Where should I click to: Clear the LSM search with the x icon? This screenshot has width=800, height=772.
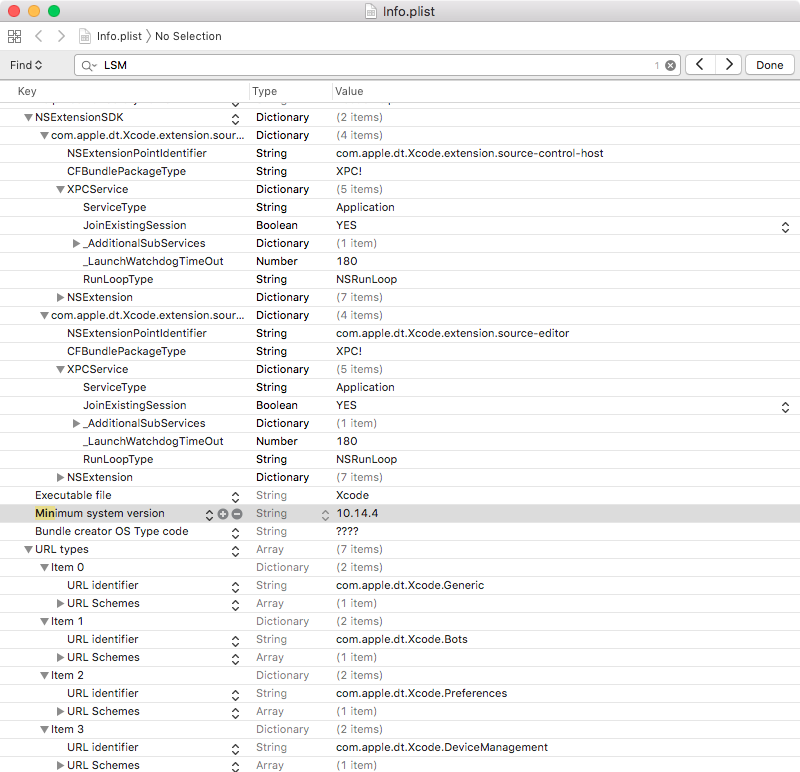pyautogui.click(x=669, y=64)
